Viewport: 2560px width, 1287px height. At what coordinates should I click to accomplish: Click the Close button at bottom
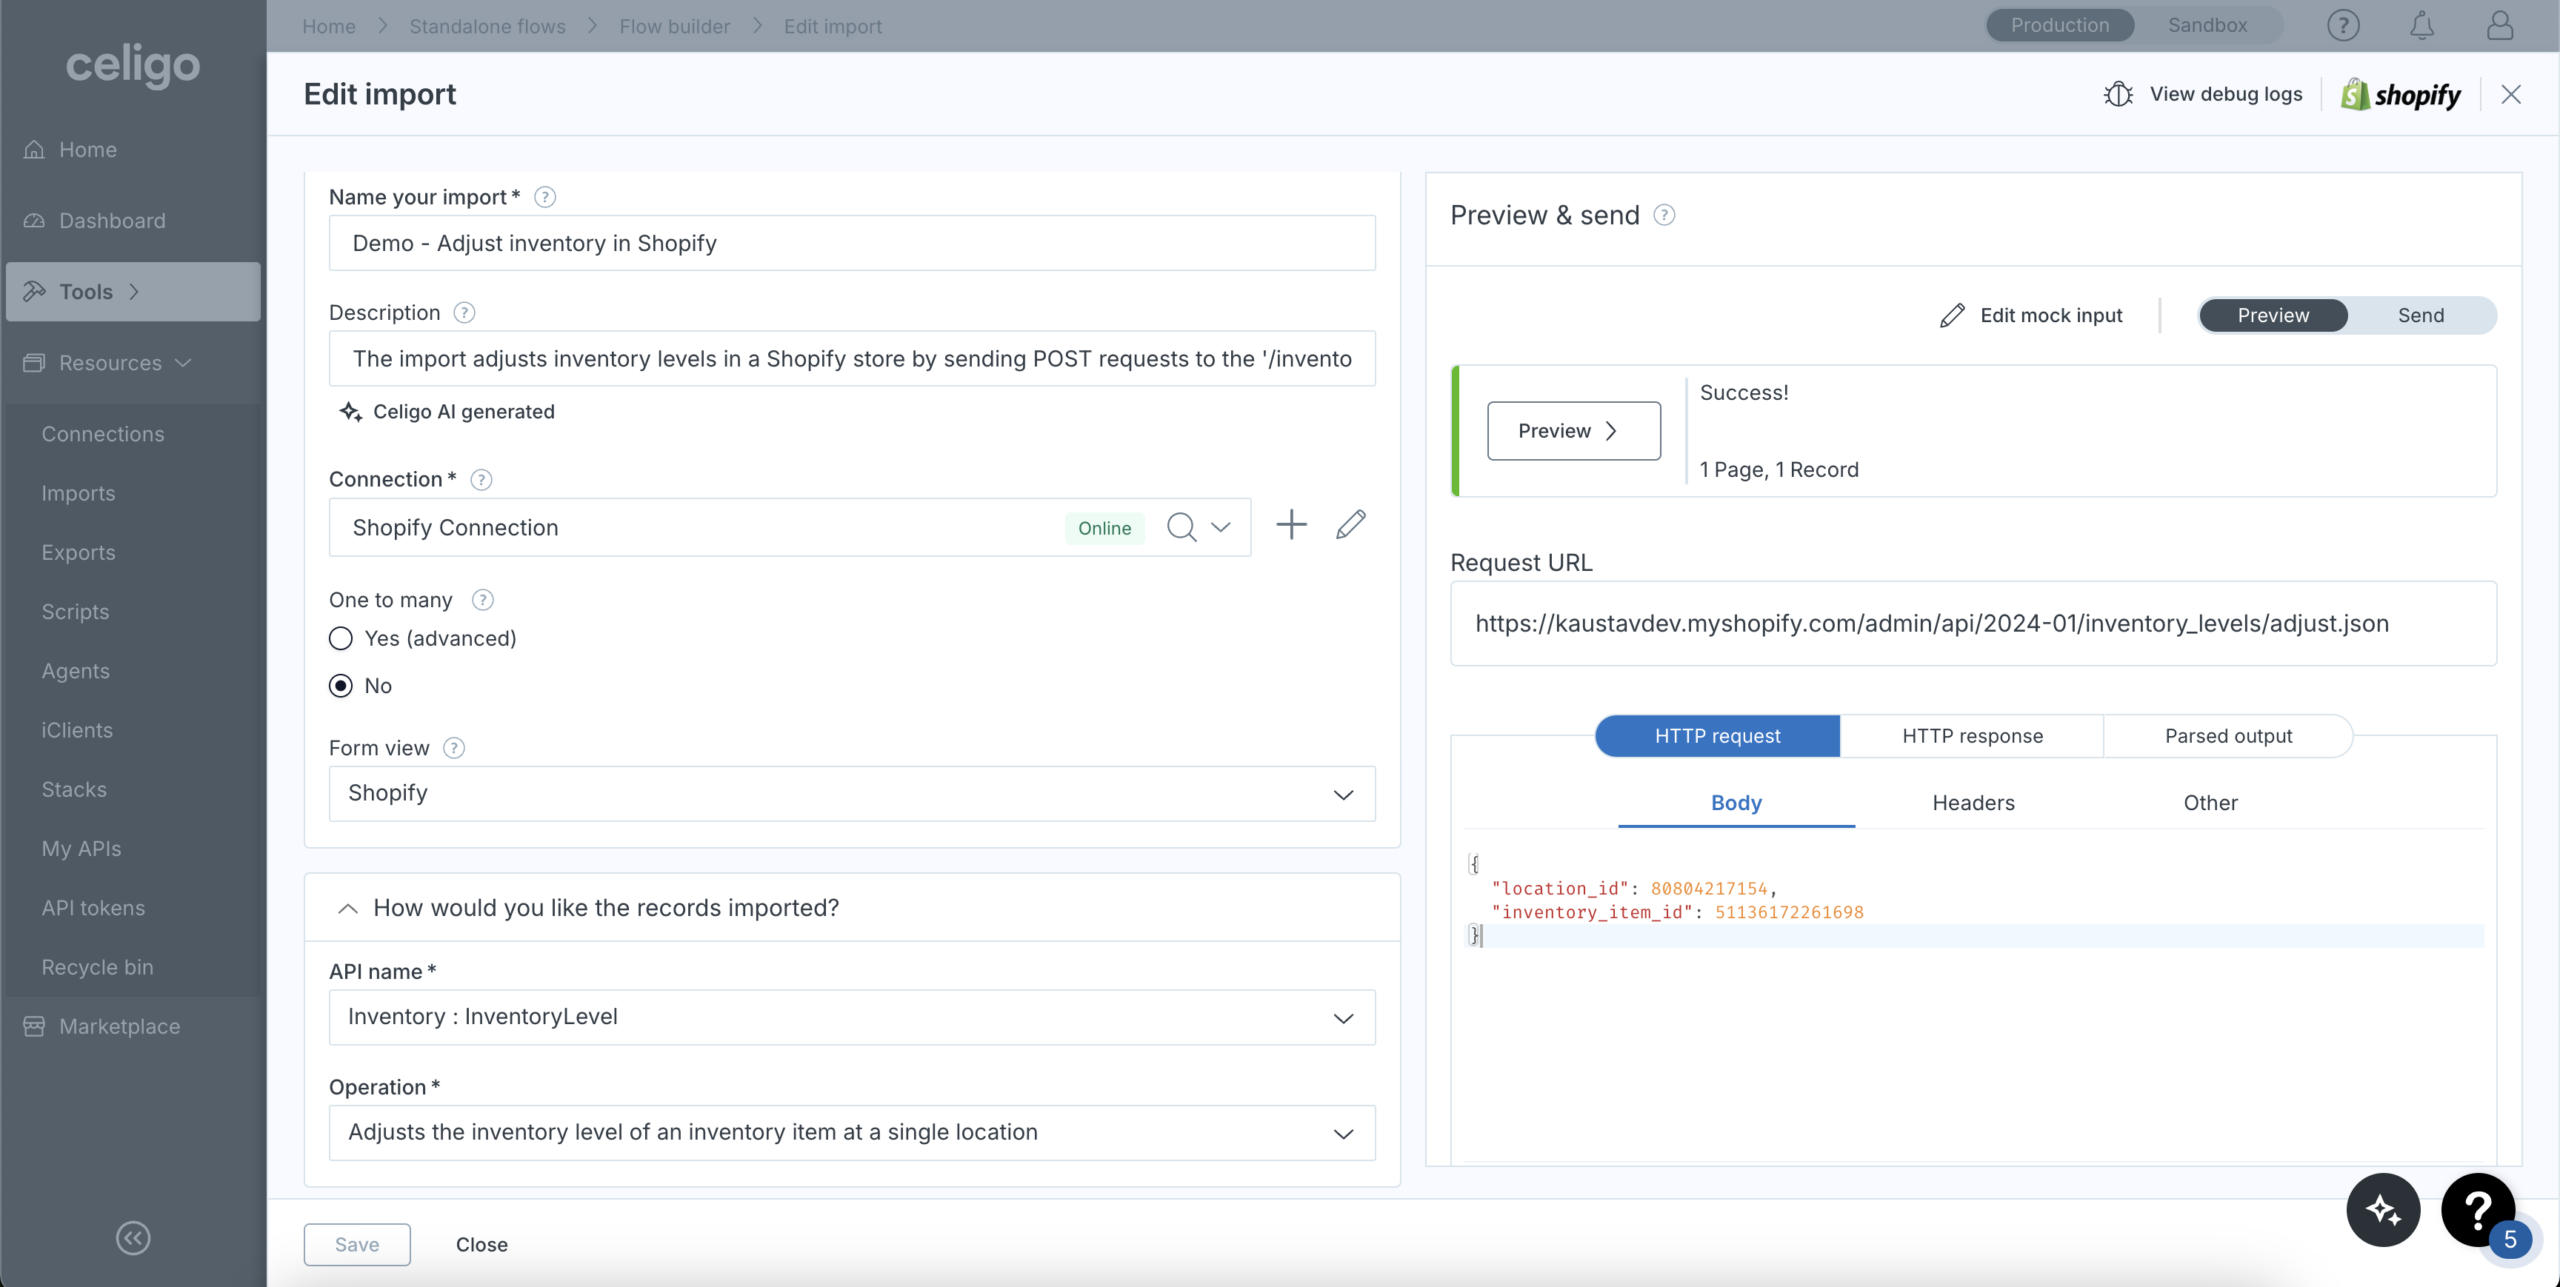482,1245
